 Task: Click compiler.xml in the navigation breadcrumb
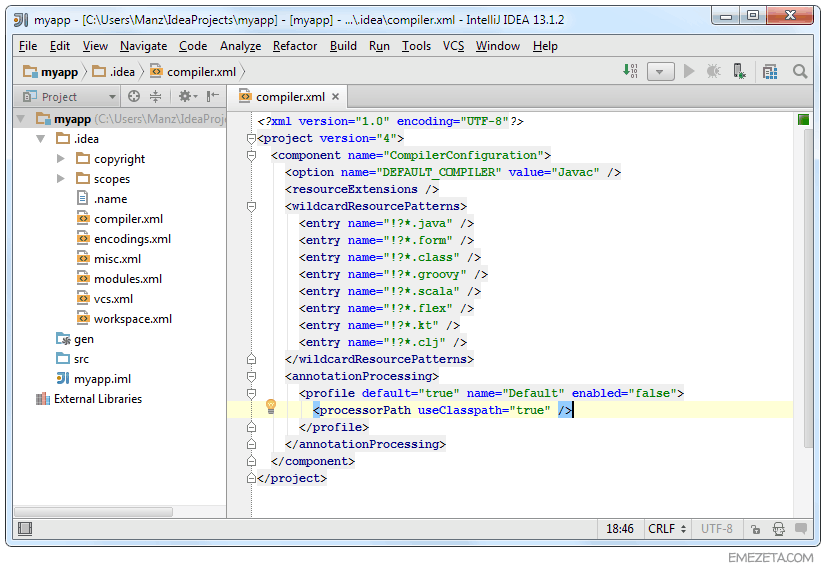tap(193, 72)
